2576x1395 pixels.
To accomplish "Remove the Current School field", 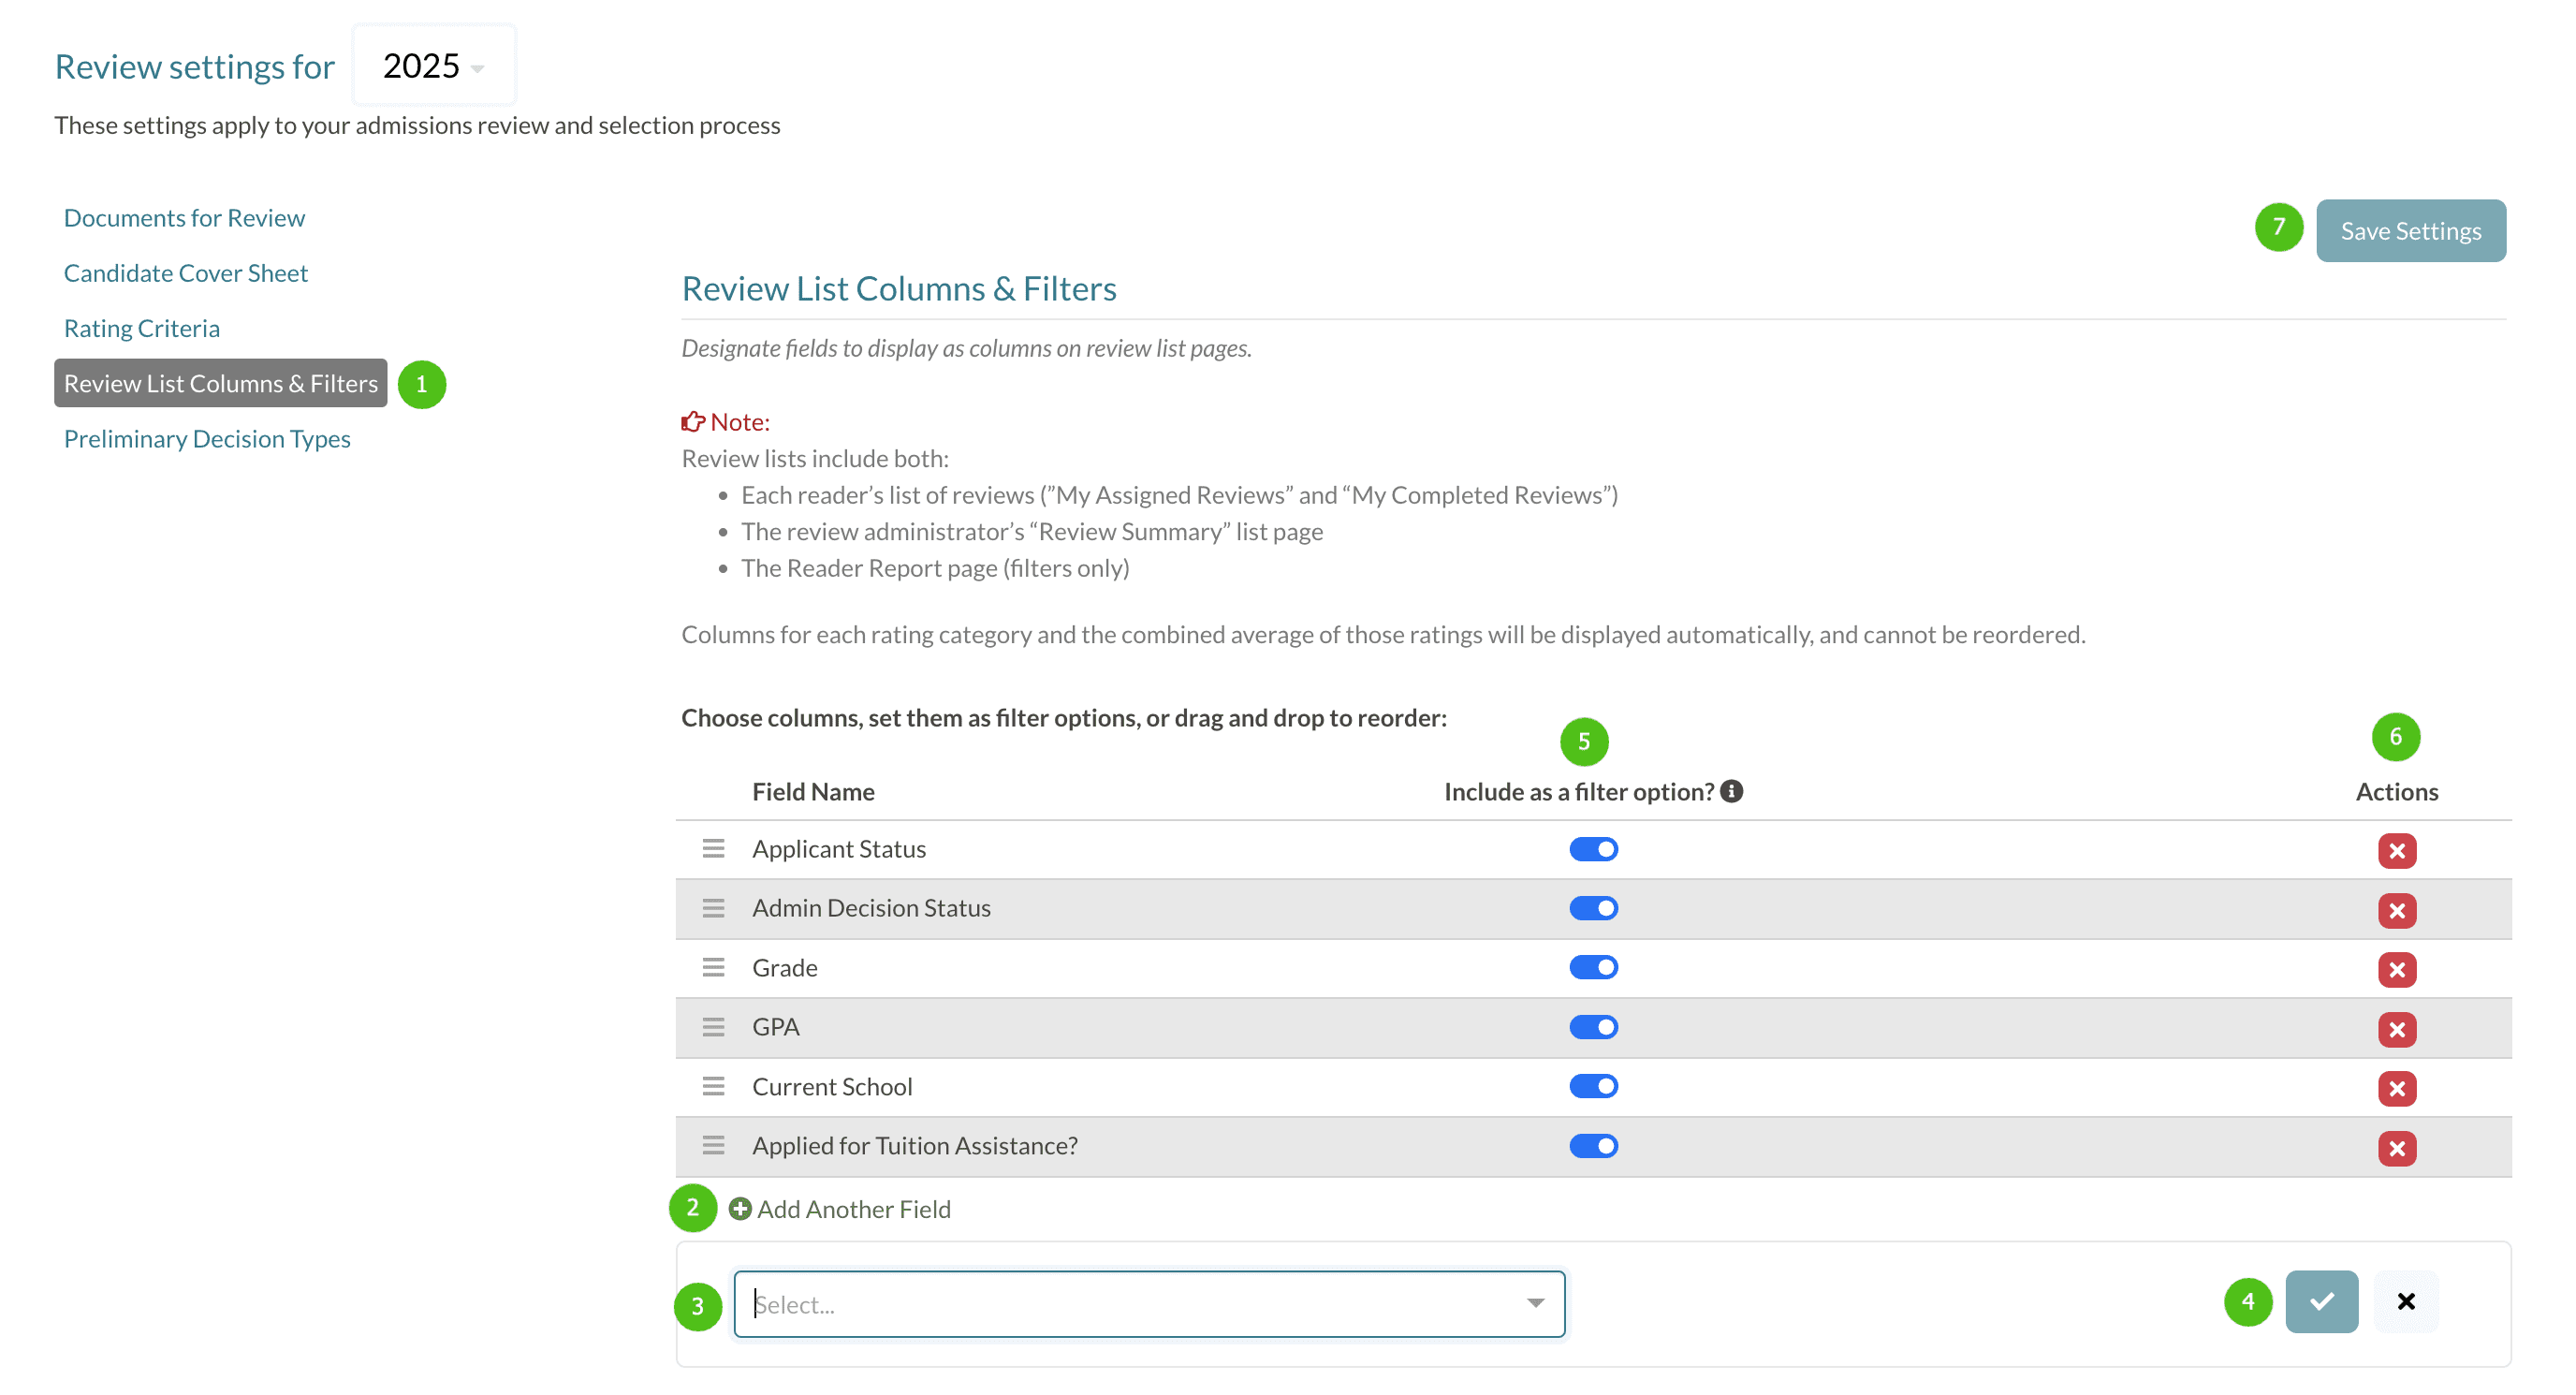I will pos(2396,1088).
